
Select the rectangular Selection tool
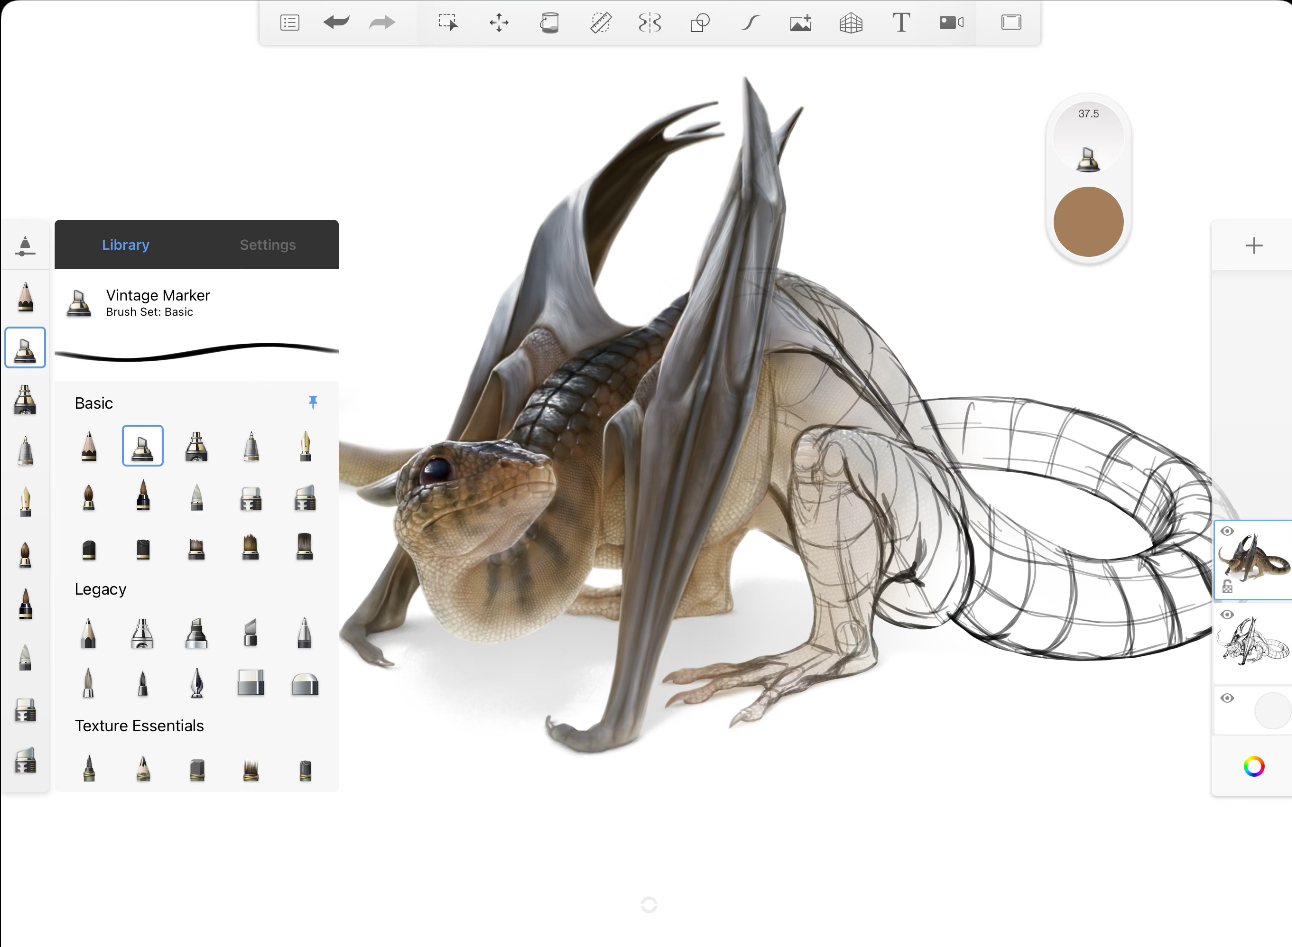tap(448, 22)
